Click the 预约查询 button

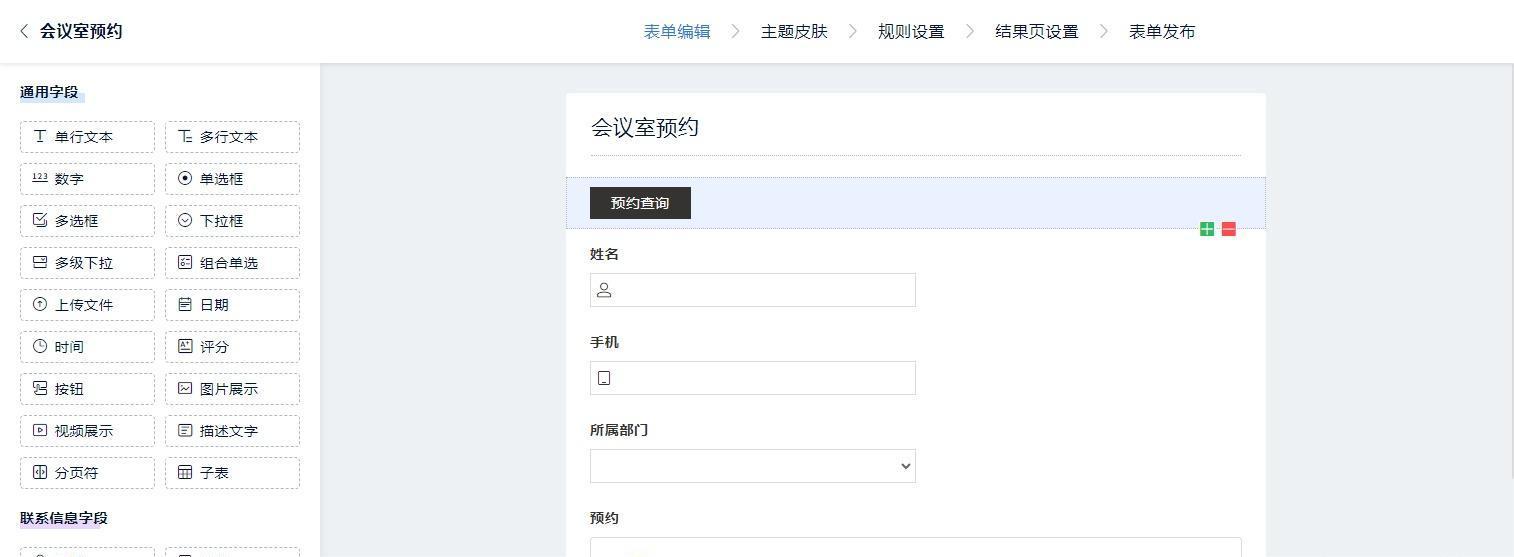[640, 203]
